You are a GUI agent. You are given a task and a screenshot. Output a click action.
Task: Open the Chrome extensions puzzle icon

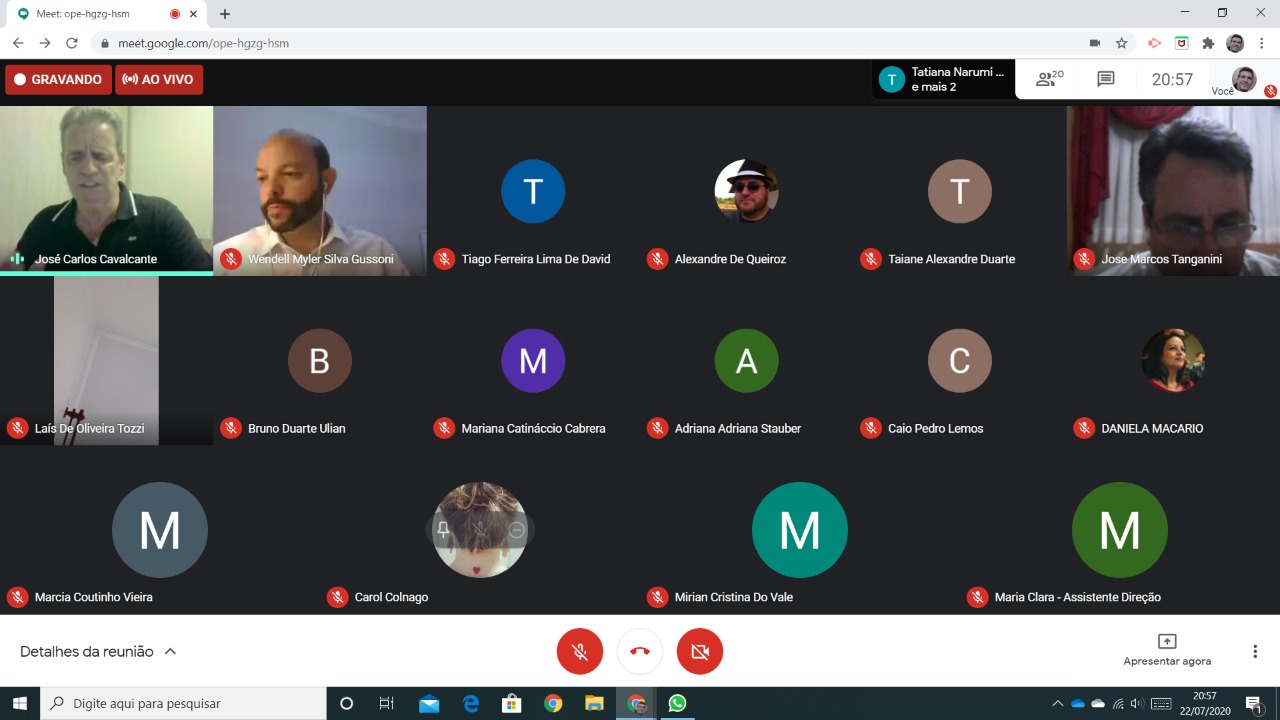point(1208,43)
